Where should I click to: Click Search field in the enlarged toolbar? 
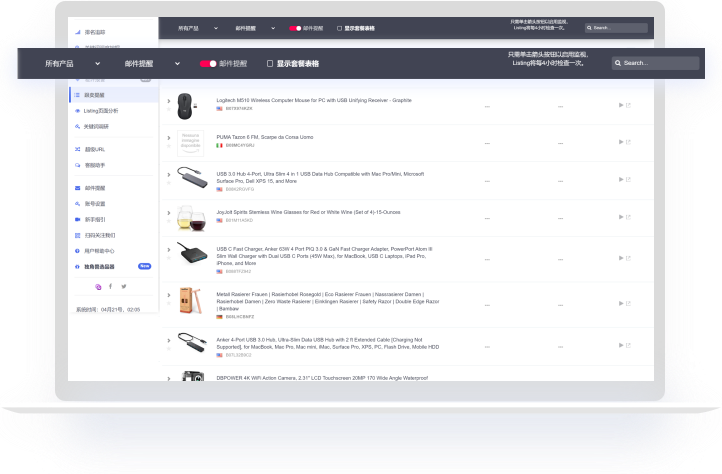coord(656,63)
